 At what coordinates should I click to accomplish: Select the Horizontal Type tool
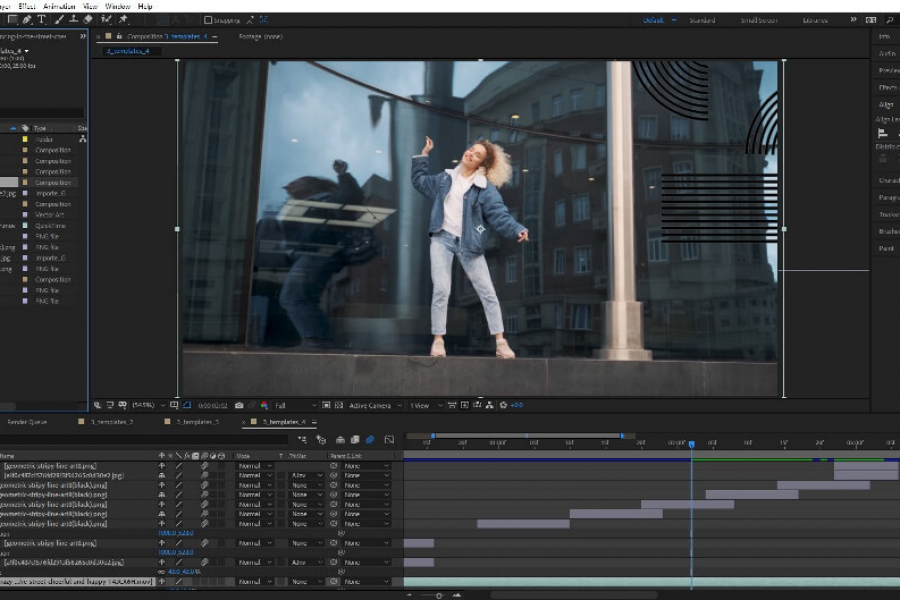pyautogui.click(x=41, y=19)
